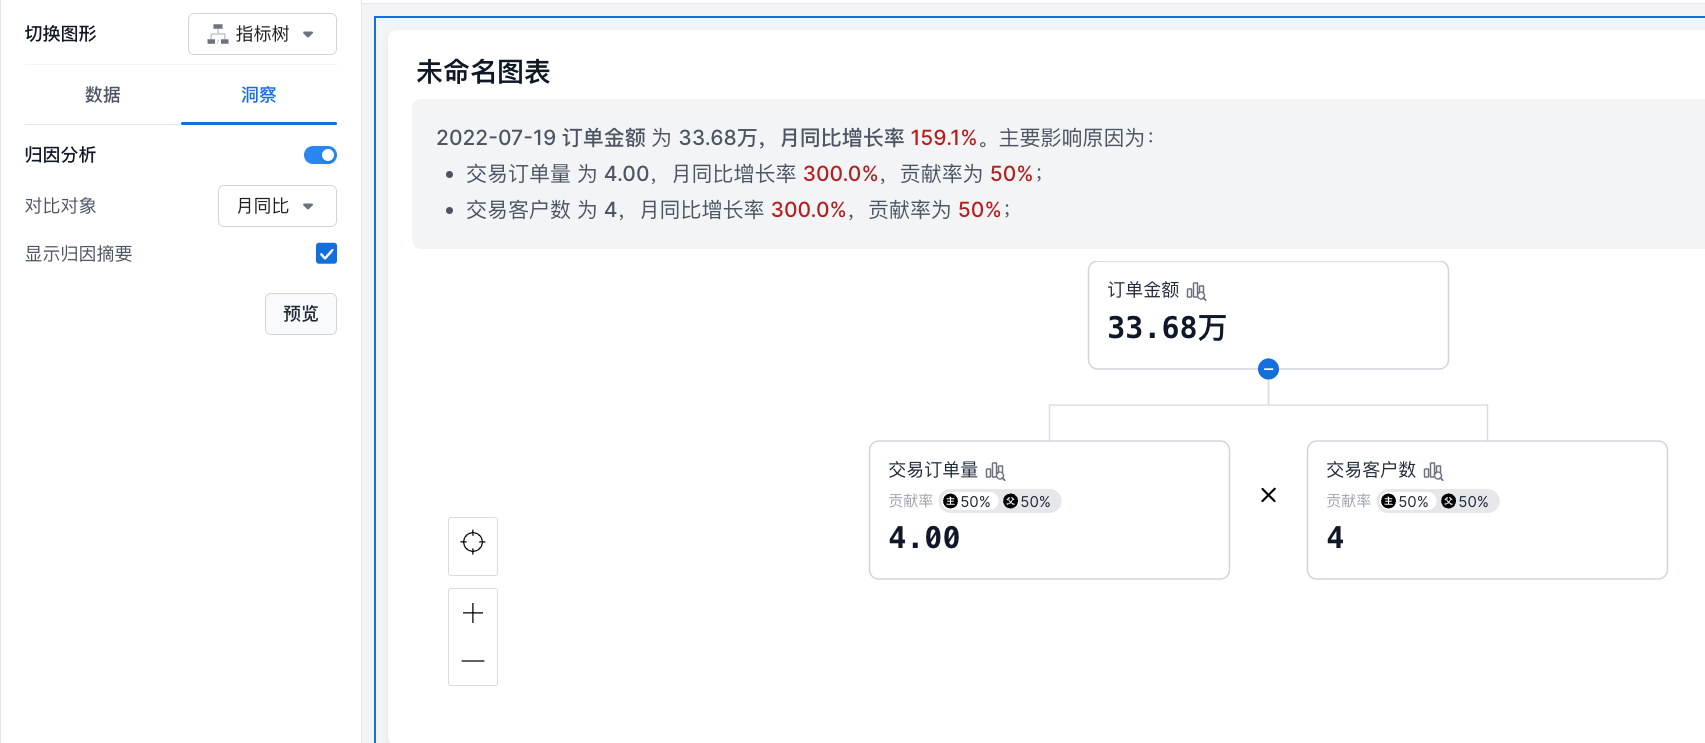Open the 月同比 comparison dropdown
This screenshot has width=1705, height=743.
click(277, 206)
